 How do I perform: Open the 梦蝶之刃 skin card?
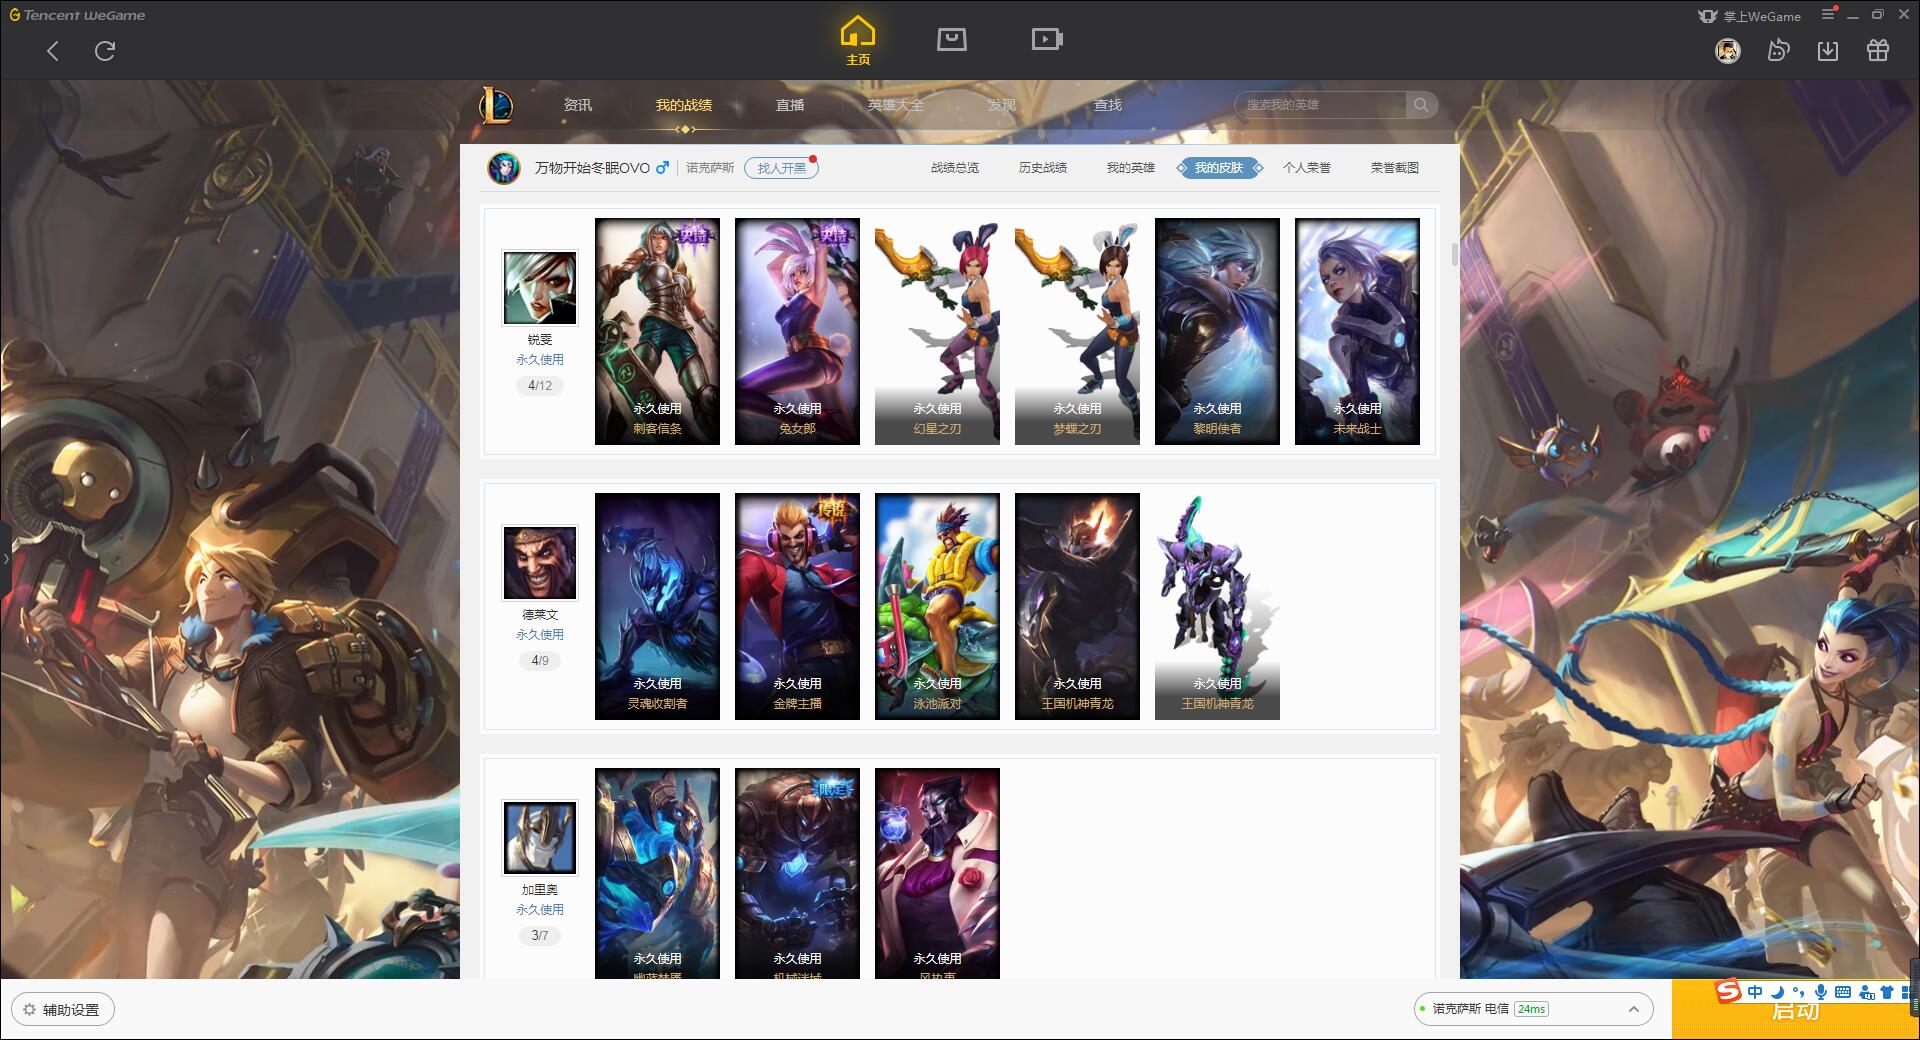point(1077,331)
